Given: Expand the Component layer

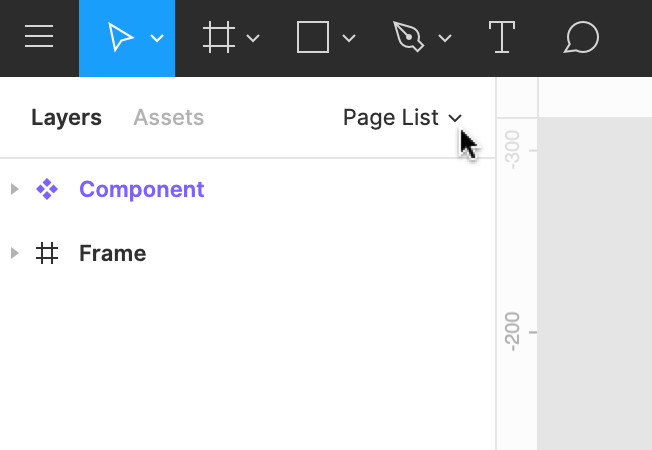Looking at the screenshot, I should tap(14, 189).
